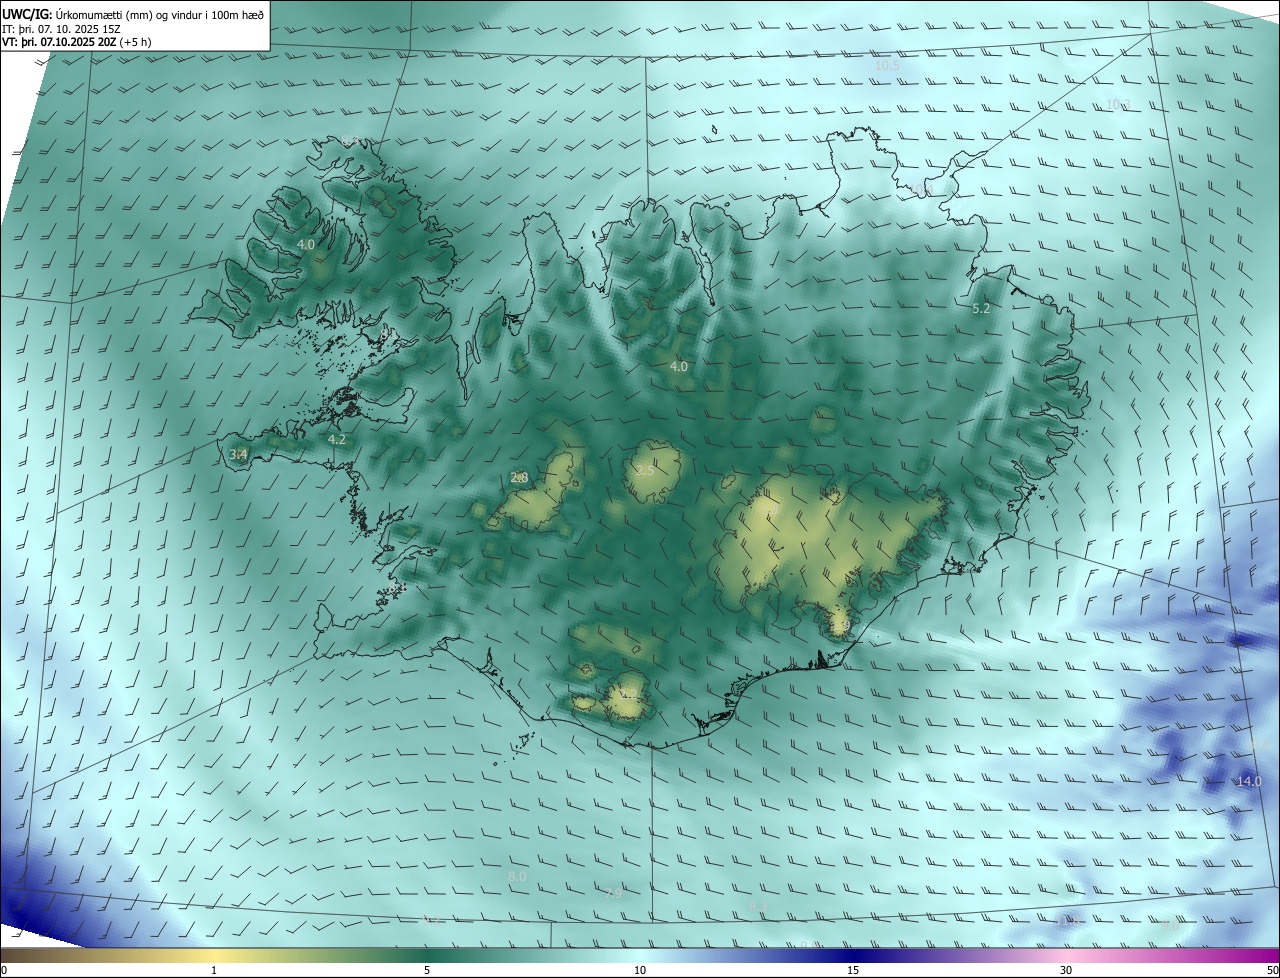Pick the pink color band above the 30 tick
The image size is (1280, 978).
coord(1066,955)
